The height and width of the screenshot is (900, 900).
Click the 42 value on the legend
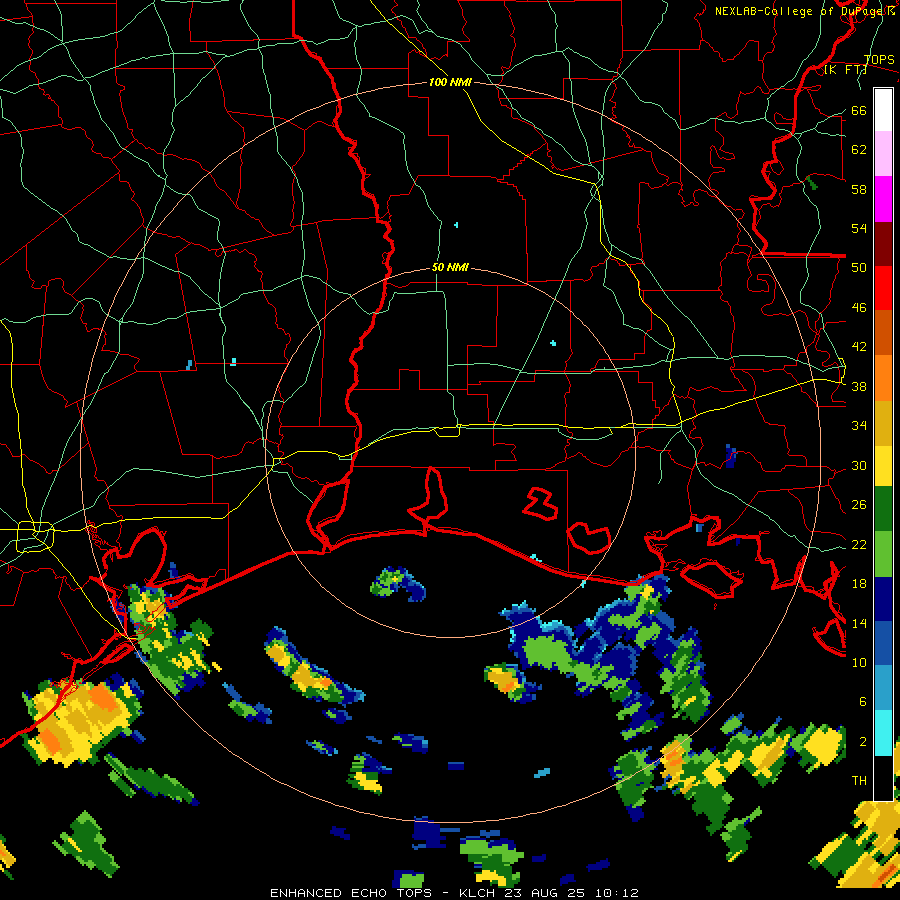pos(859,347)
